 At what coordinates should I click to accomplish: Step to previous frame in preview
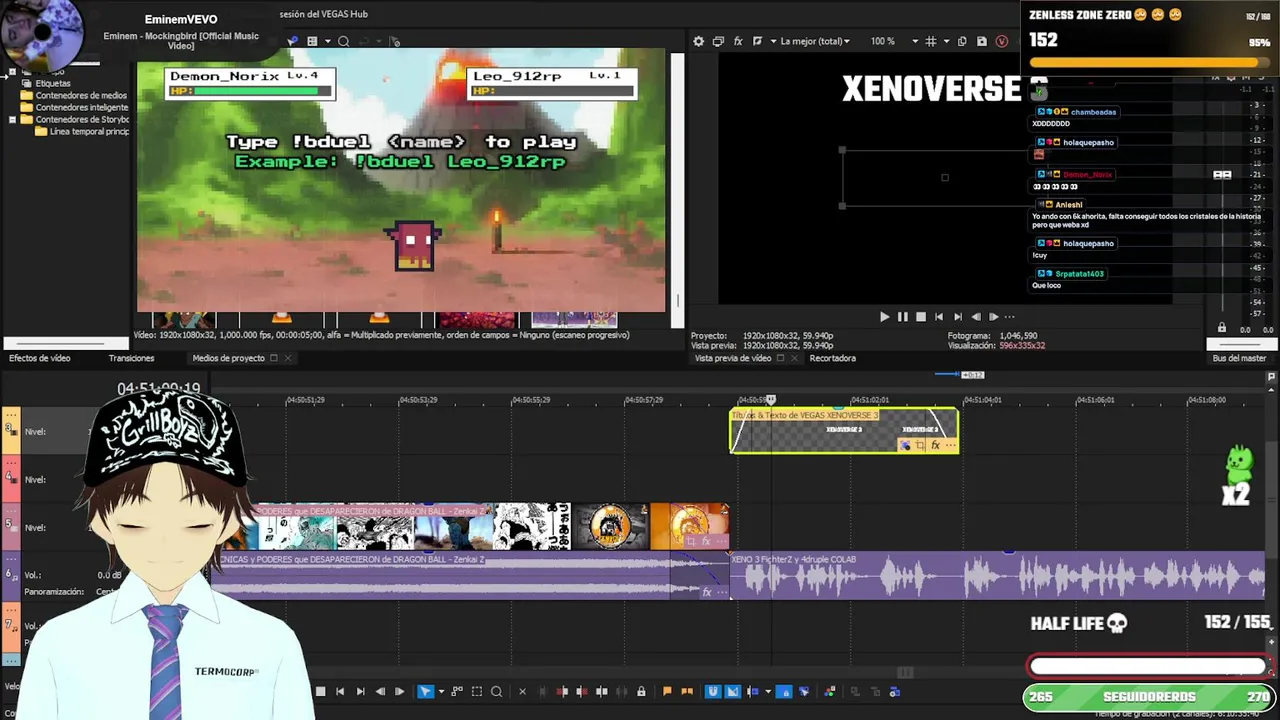tap(976, 317)
